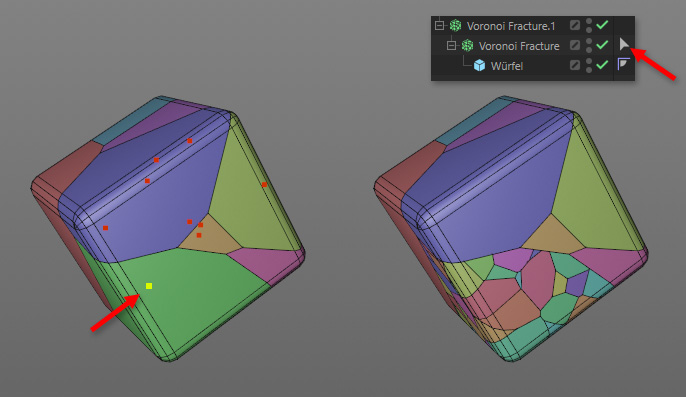The image size is (686, 397).
Task: Collapse the Voronoi Fracture.1 tree node
Action: click(439, 25)
